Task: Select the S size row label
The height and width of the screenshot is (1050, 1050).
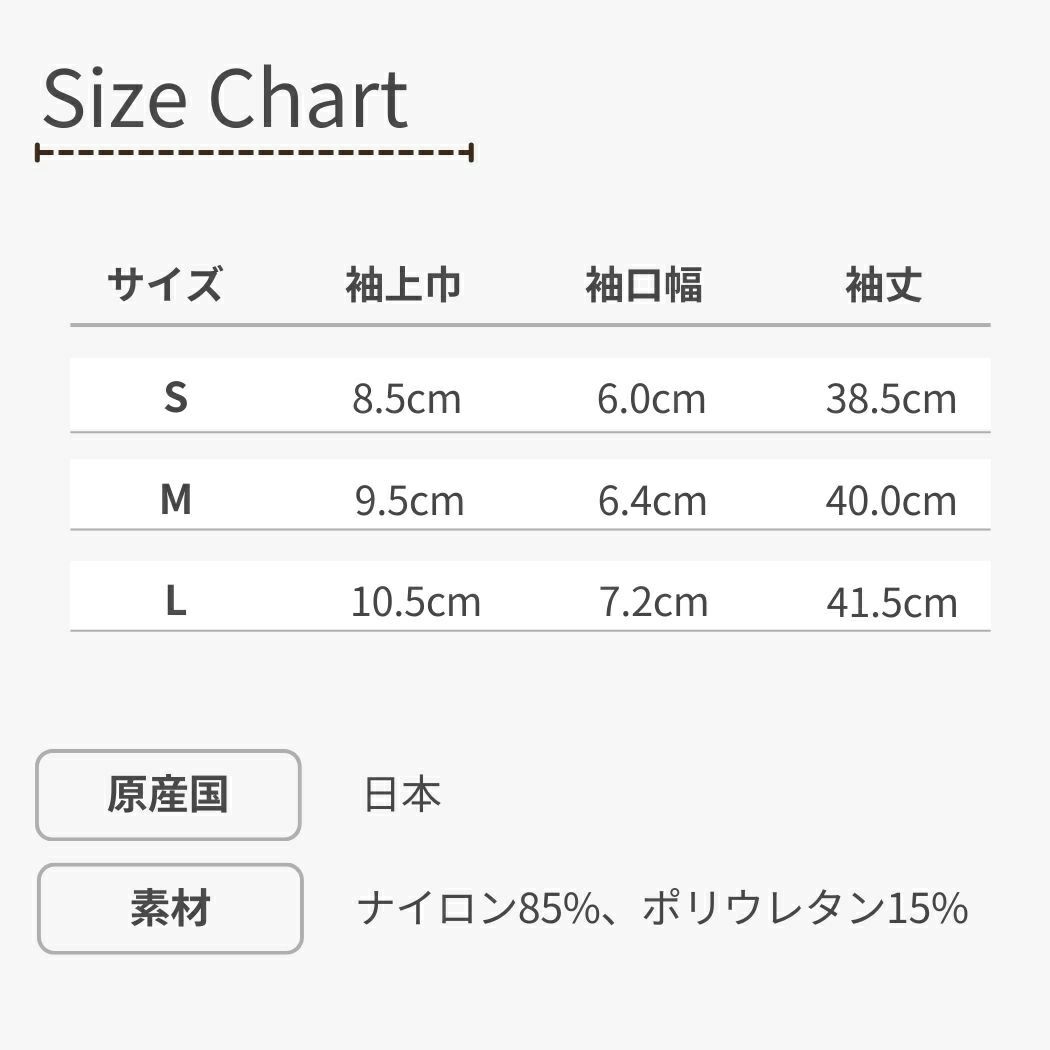Action: [x=175, y=398]
